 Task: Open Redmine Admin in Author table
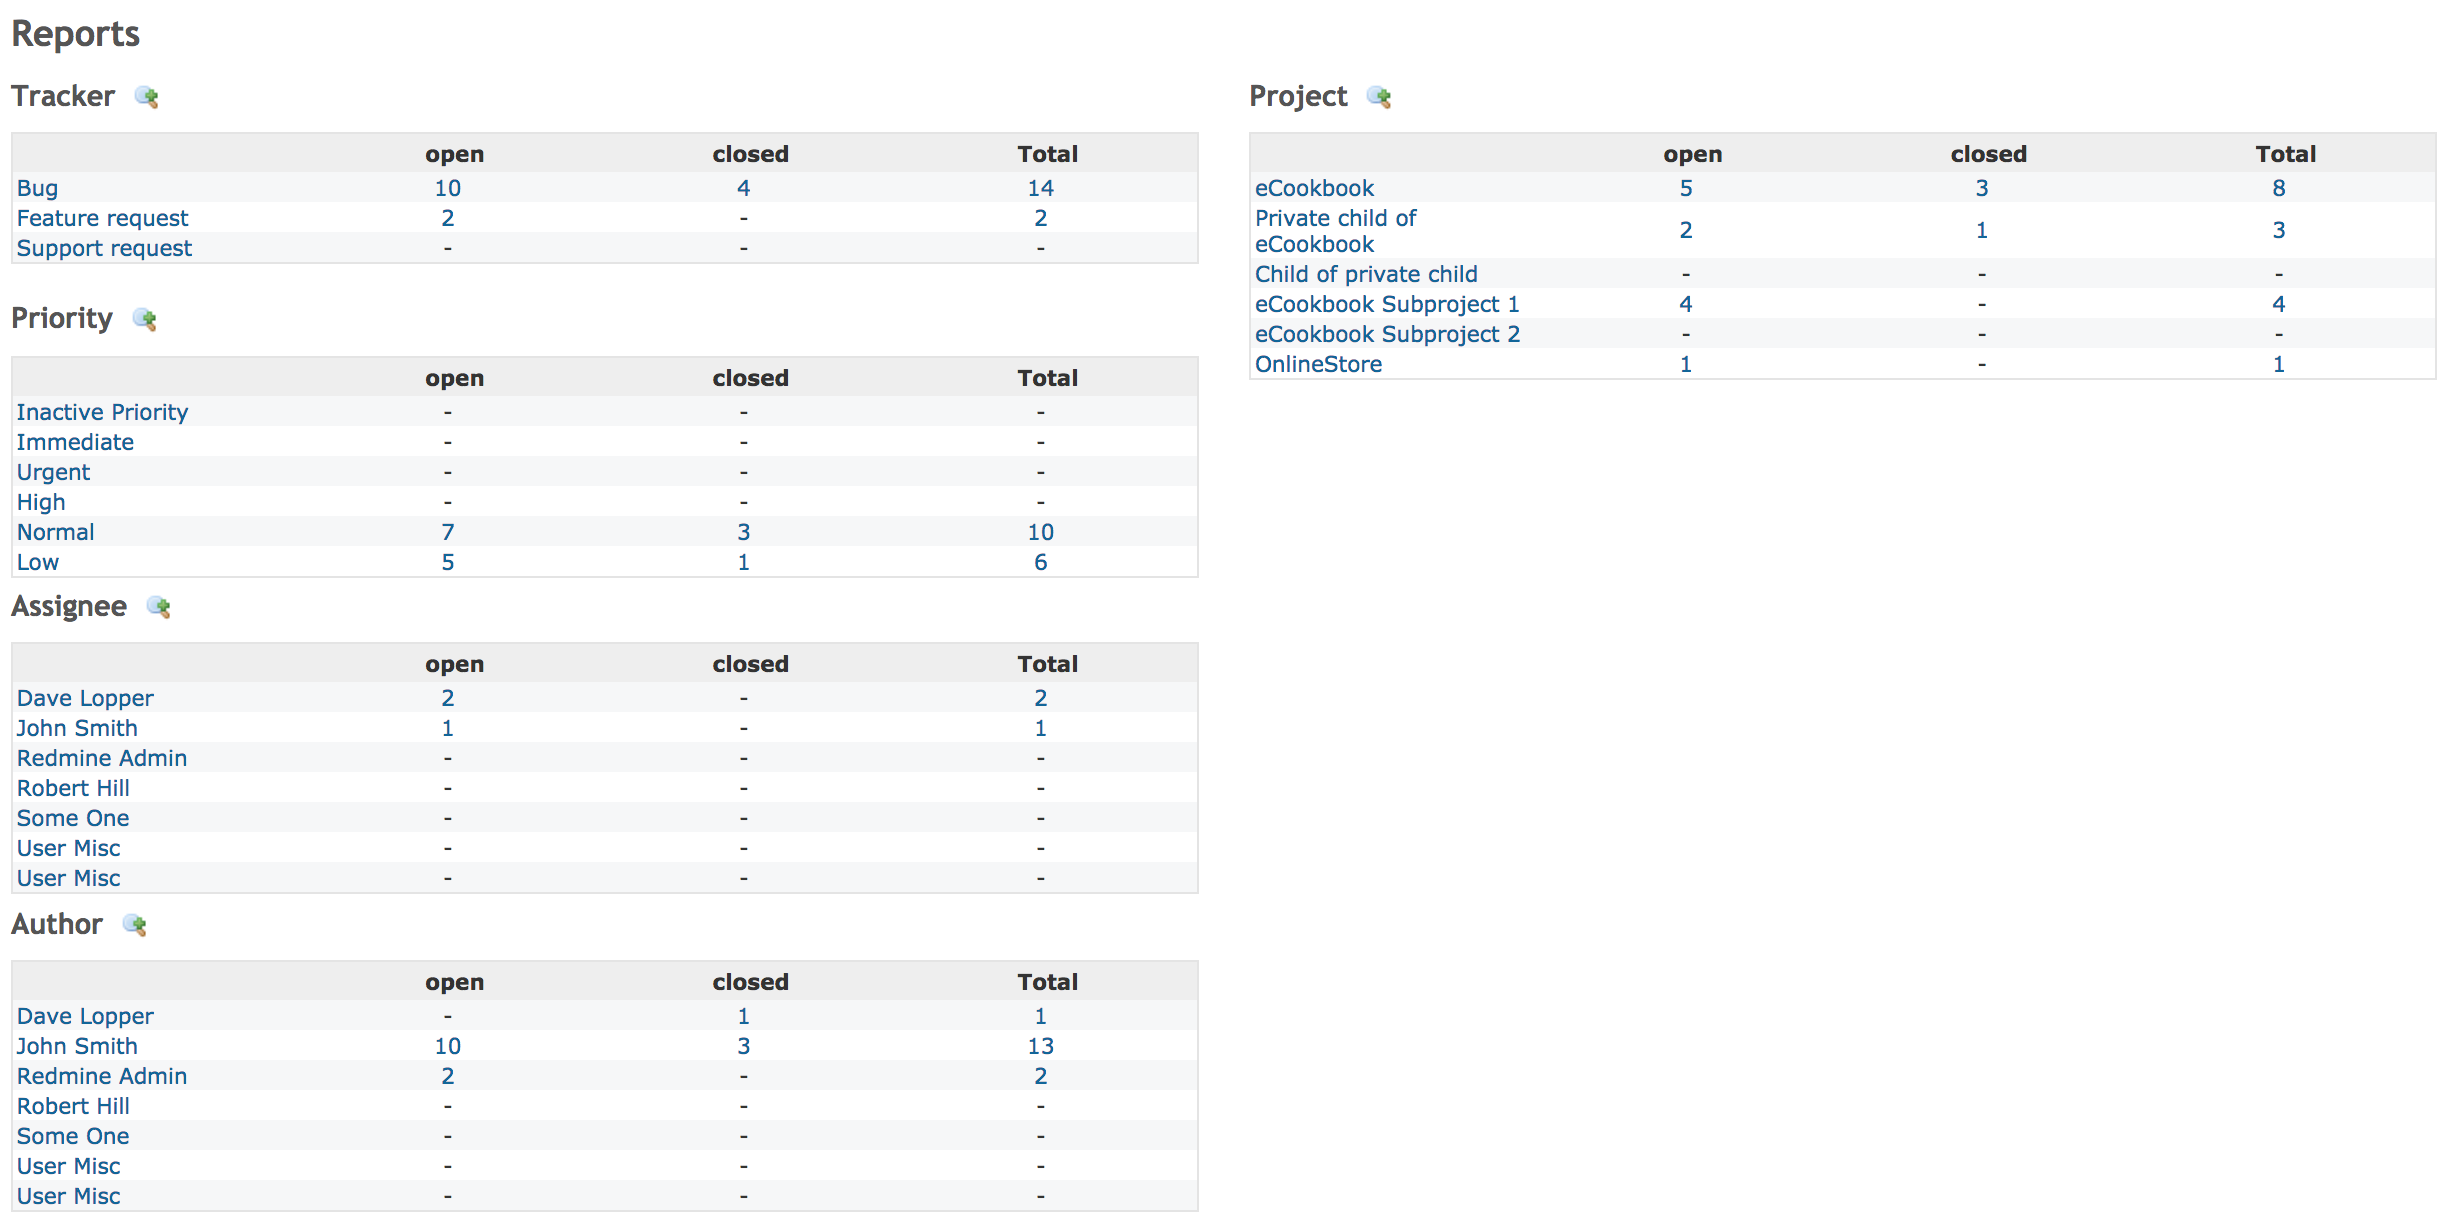[x=102, y=1076]
